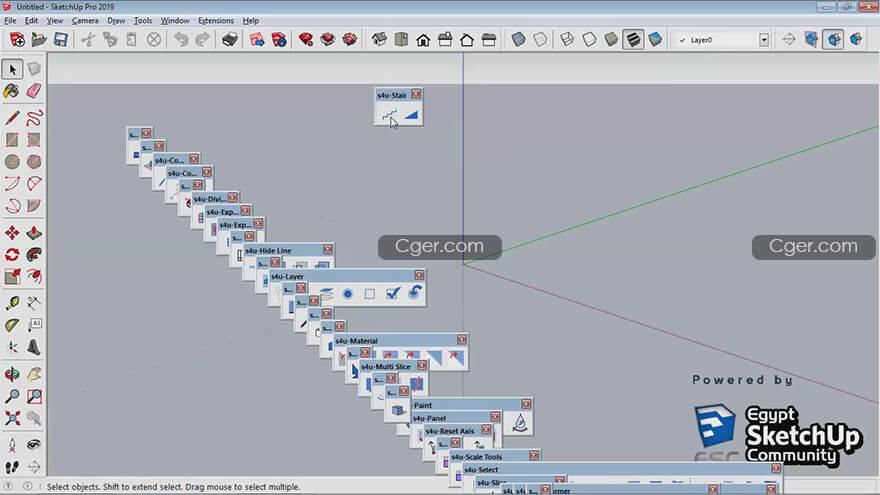
Task: Click the stairs icon in s4u-Stair toolbar
Action: coord(389,115)
